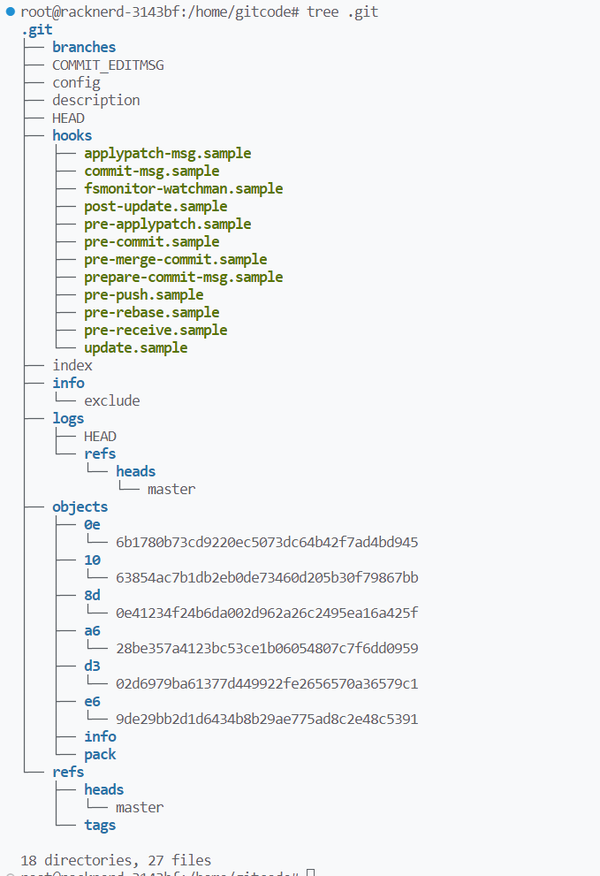Click the object hash starting with 28be357
This screenshot has width=600, height=876.
point(266,648)
